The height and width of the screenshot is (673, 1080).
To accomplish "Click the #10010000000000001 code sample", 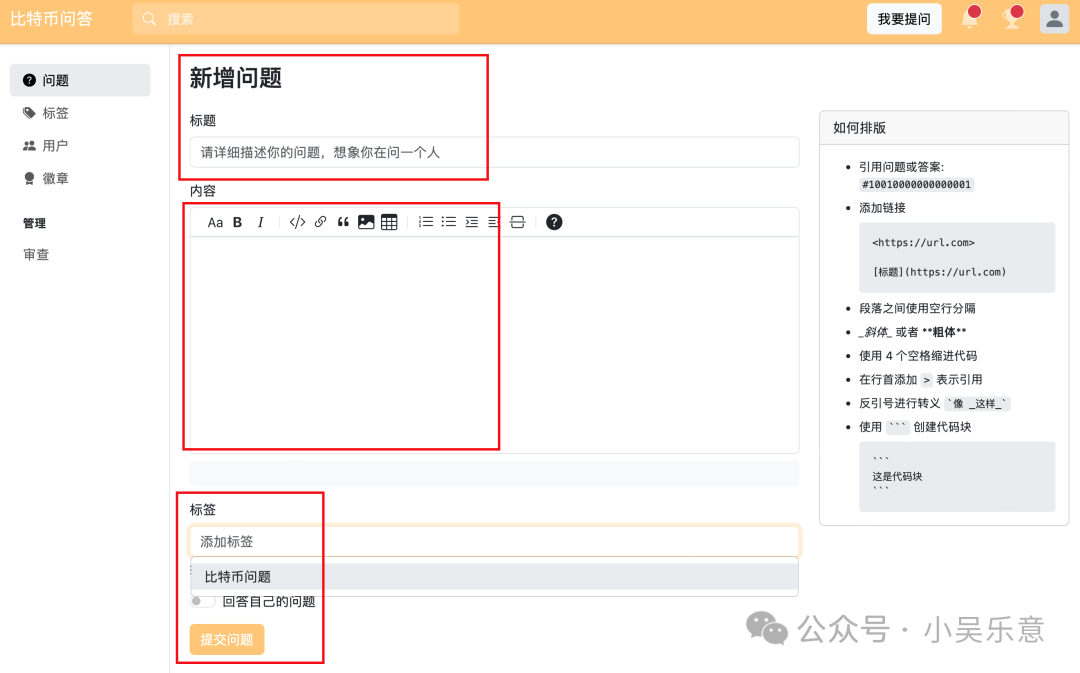I will 916,185.
